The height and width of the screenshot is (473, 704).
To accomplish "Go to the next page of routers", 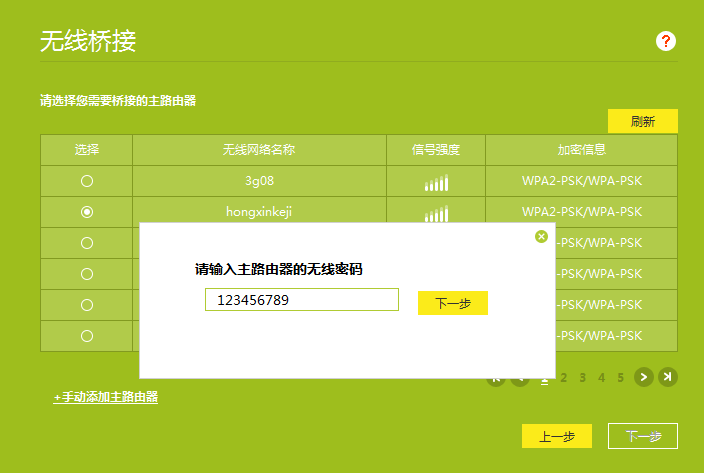I will (643, 377).
